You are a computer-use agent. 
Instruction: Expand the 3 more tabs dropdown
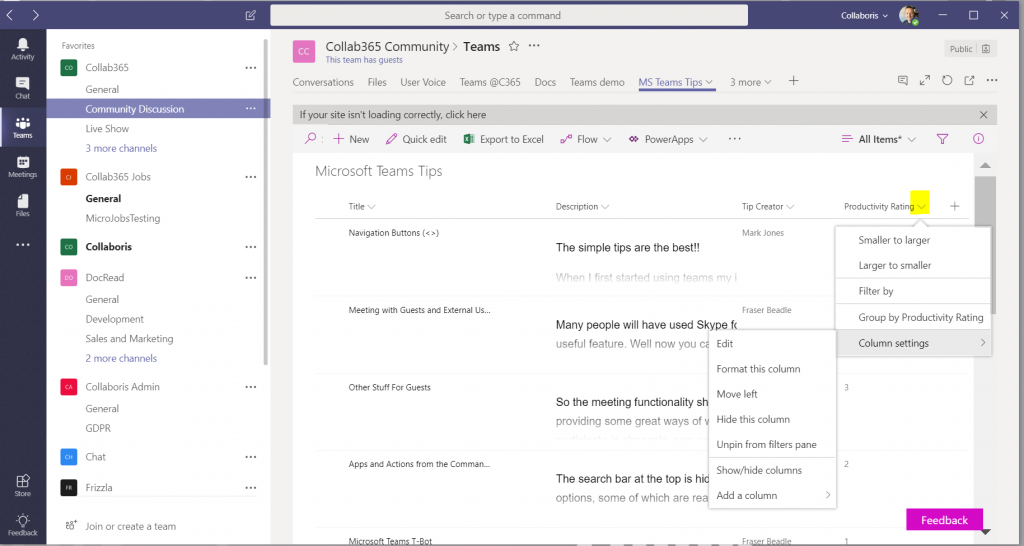(x=767, y=82)
